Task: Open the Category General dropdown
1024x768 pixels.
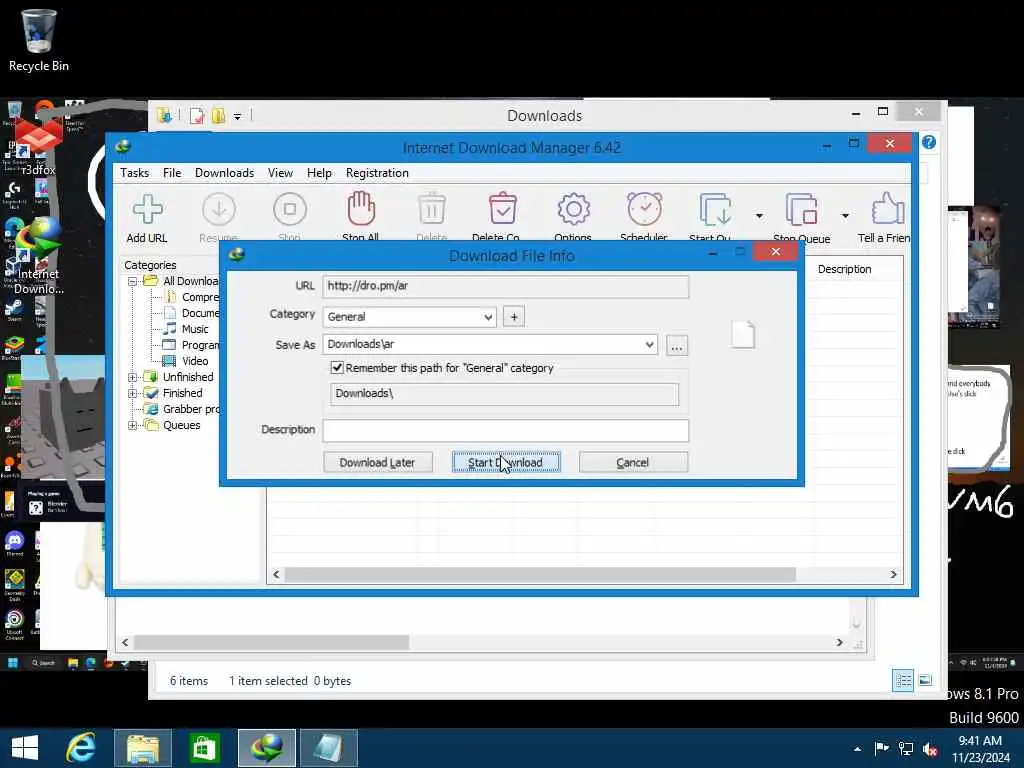Action: (409, 317)
